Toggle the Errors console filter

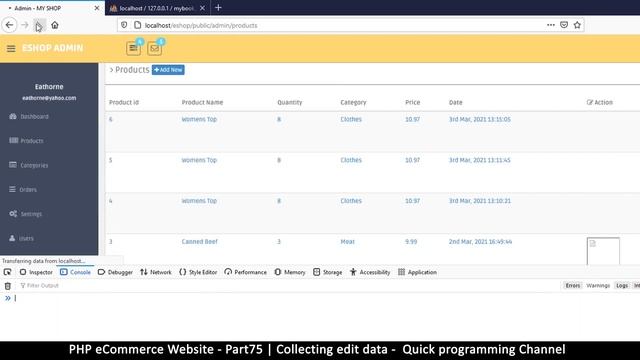573,286
